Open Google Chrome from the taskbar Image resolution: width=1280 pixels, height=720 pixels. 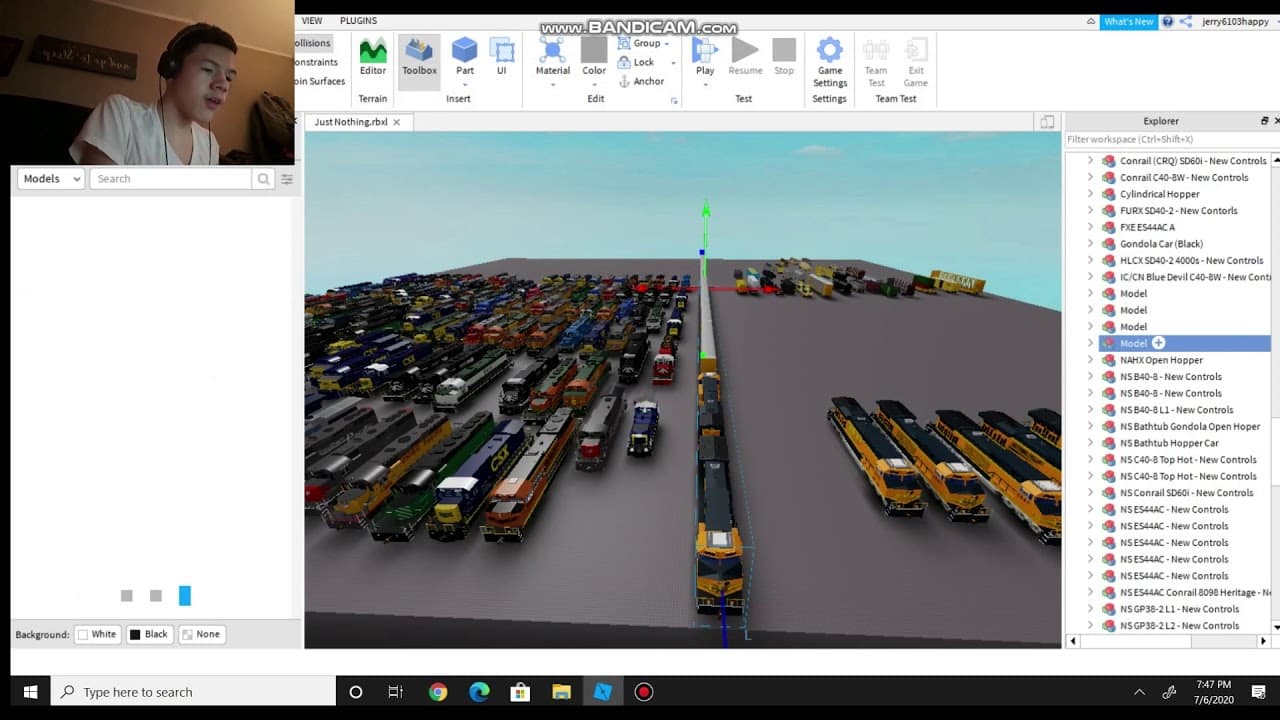tap(438, 692)
